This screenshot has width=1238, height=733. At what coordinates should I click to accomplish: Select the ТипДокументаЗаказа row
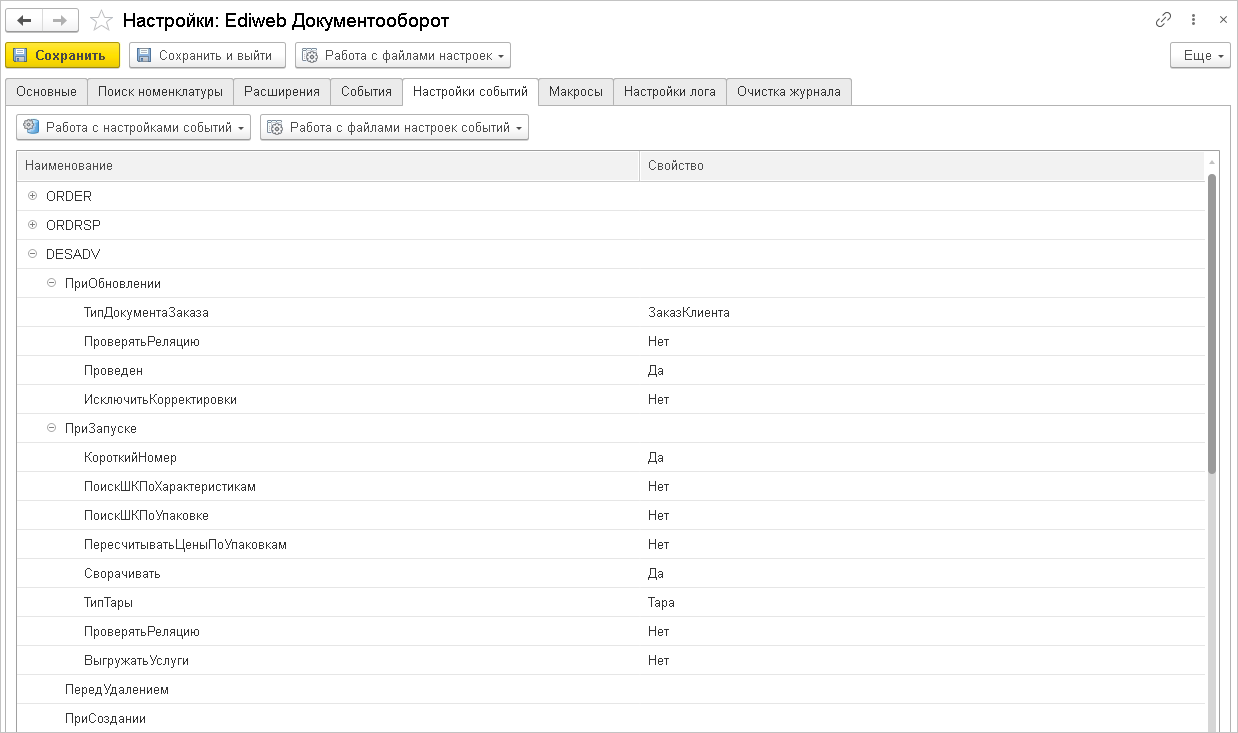146,312
